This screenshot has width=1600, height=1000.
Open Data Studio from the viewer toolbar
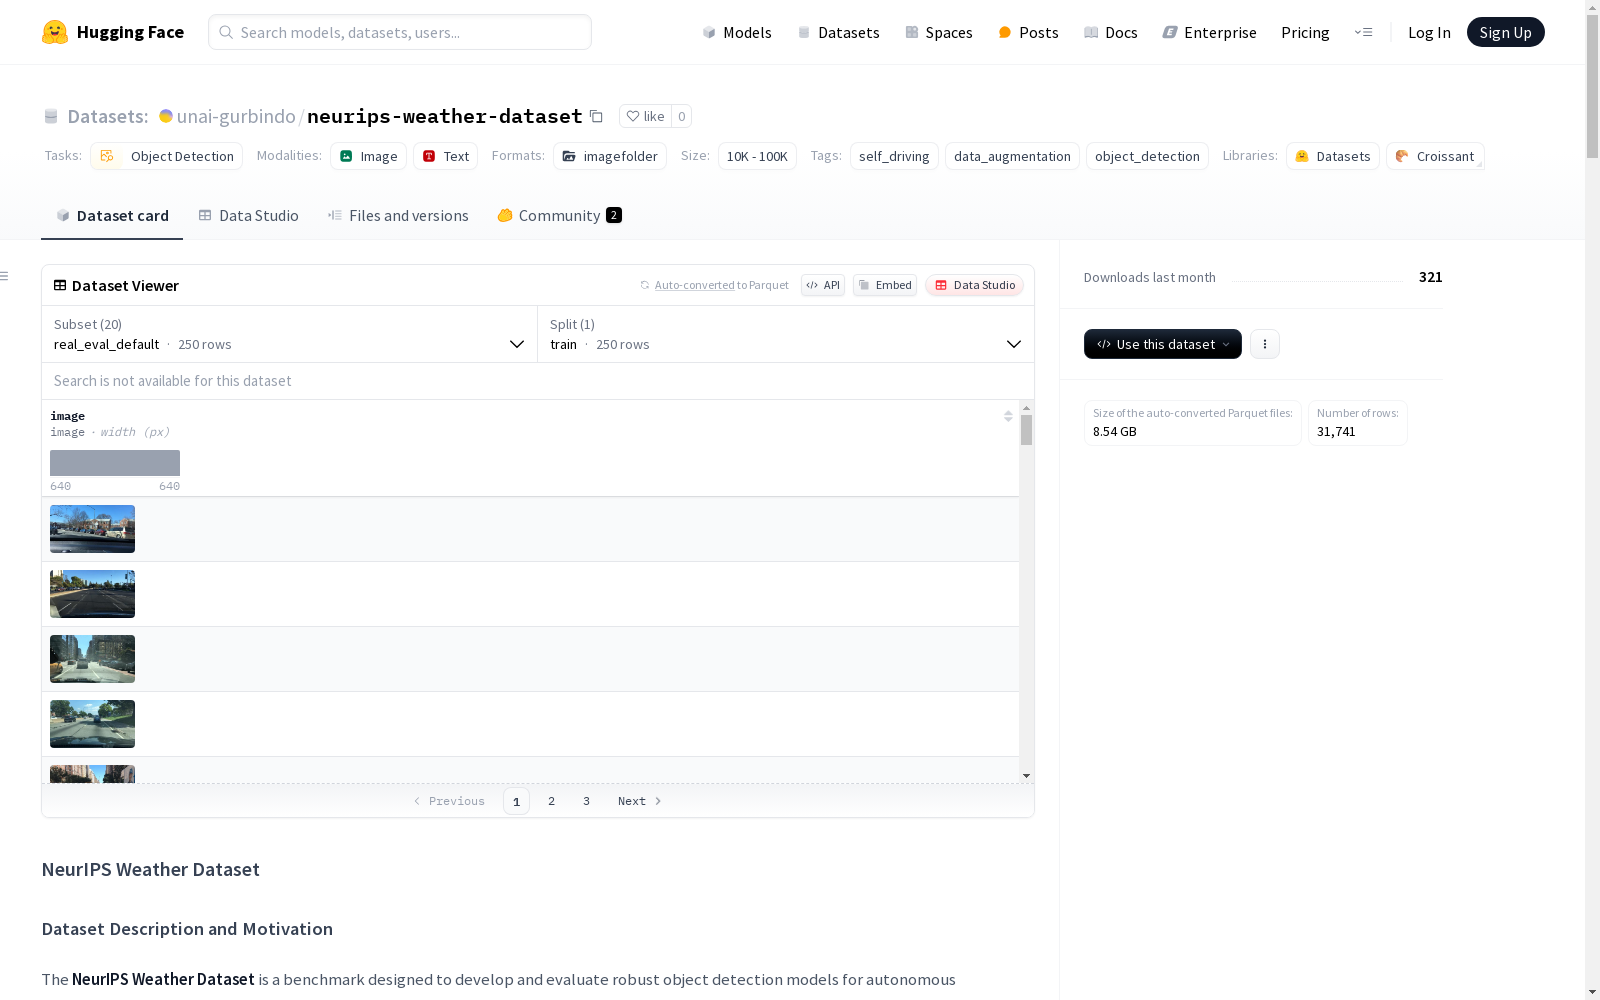[974, 285]
